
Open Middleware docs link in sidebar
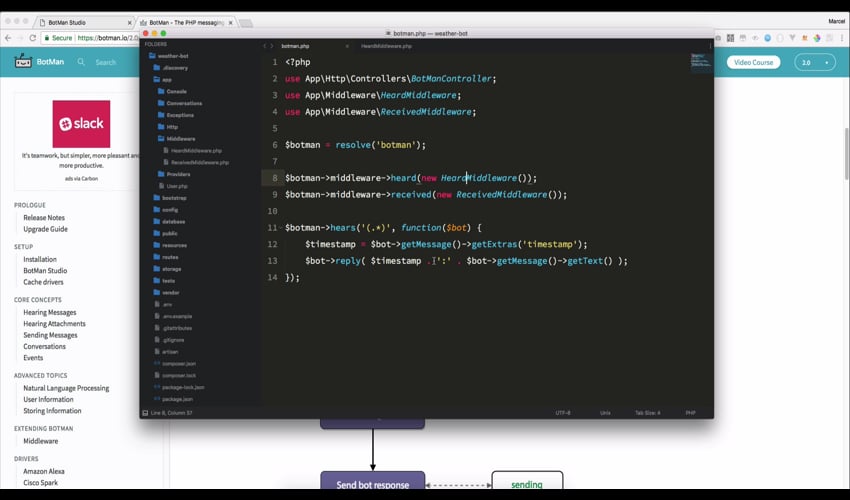41,441
